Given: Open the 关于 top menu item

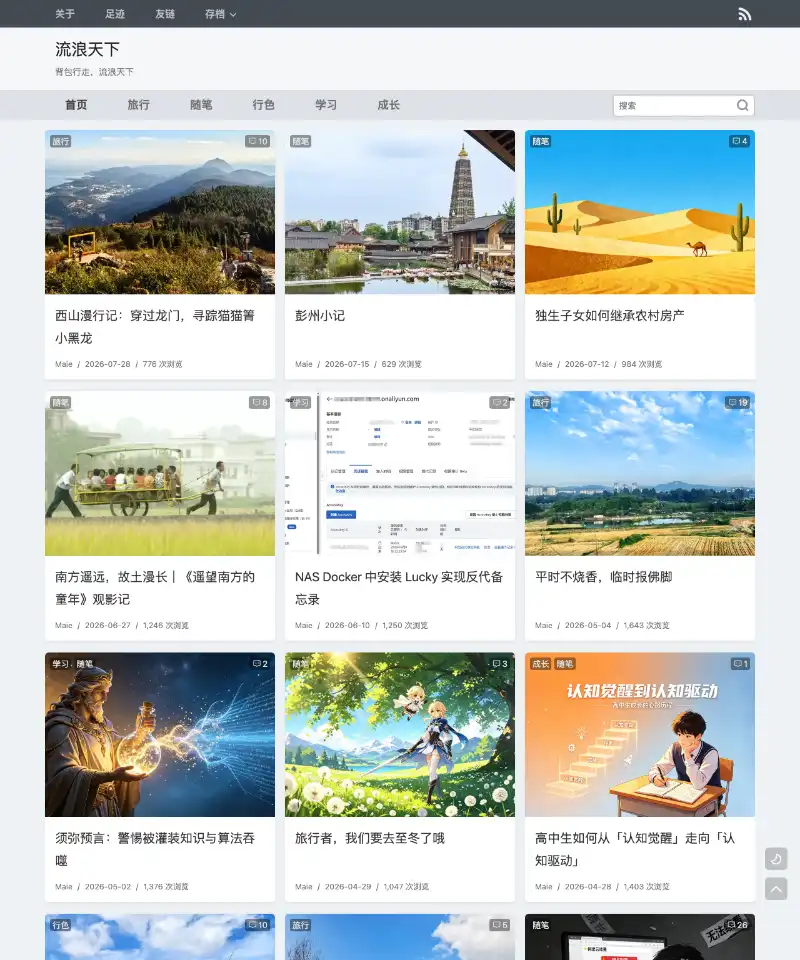Looking at the screenshot, I should 64,14.
